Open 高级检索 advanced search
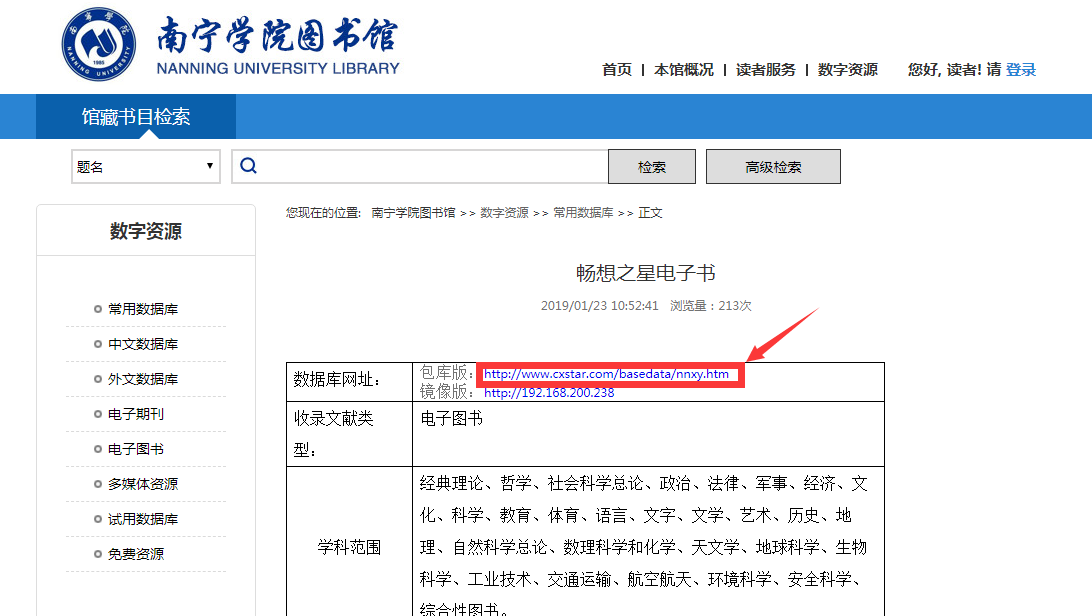The image size is (1092, 616). point(773,167)
